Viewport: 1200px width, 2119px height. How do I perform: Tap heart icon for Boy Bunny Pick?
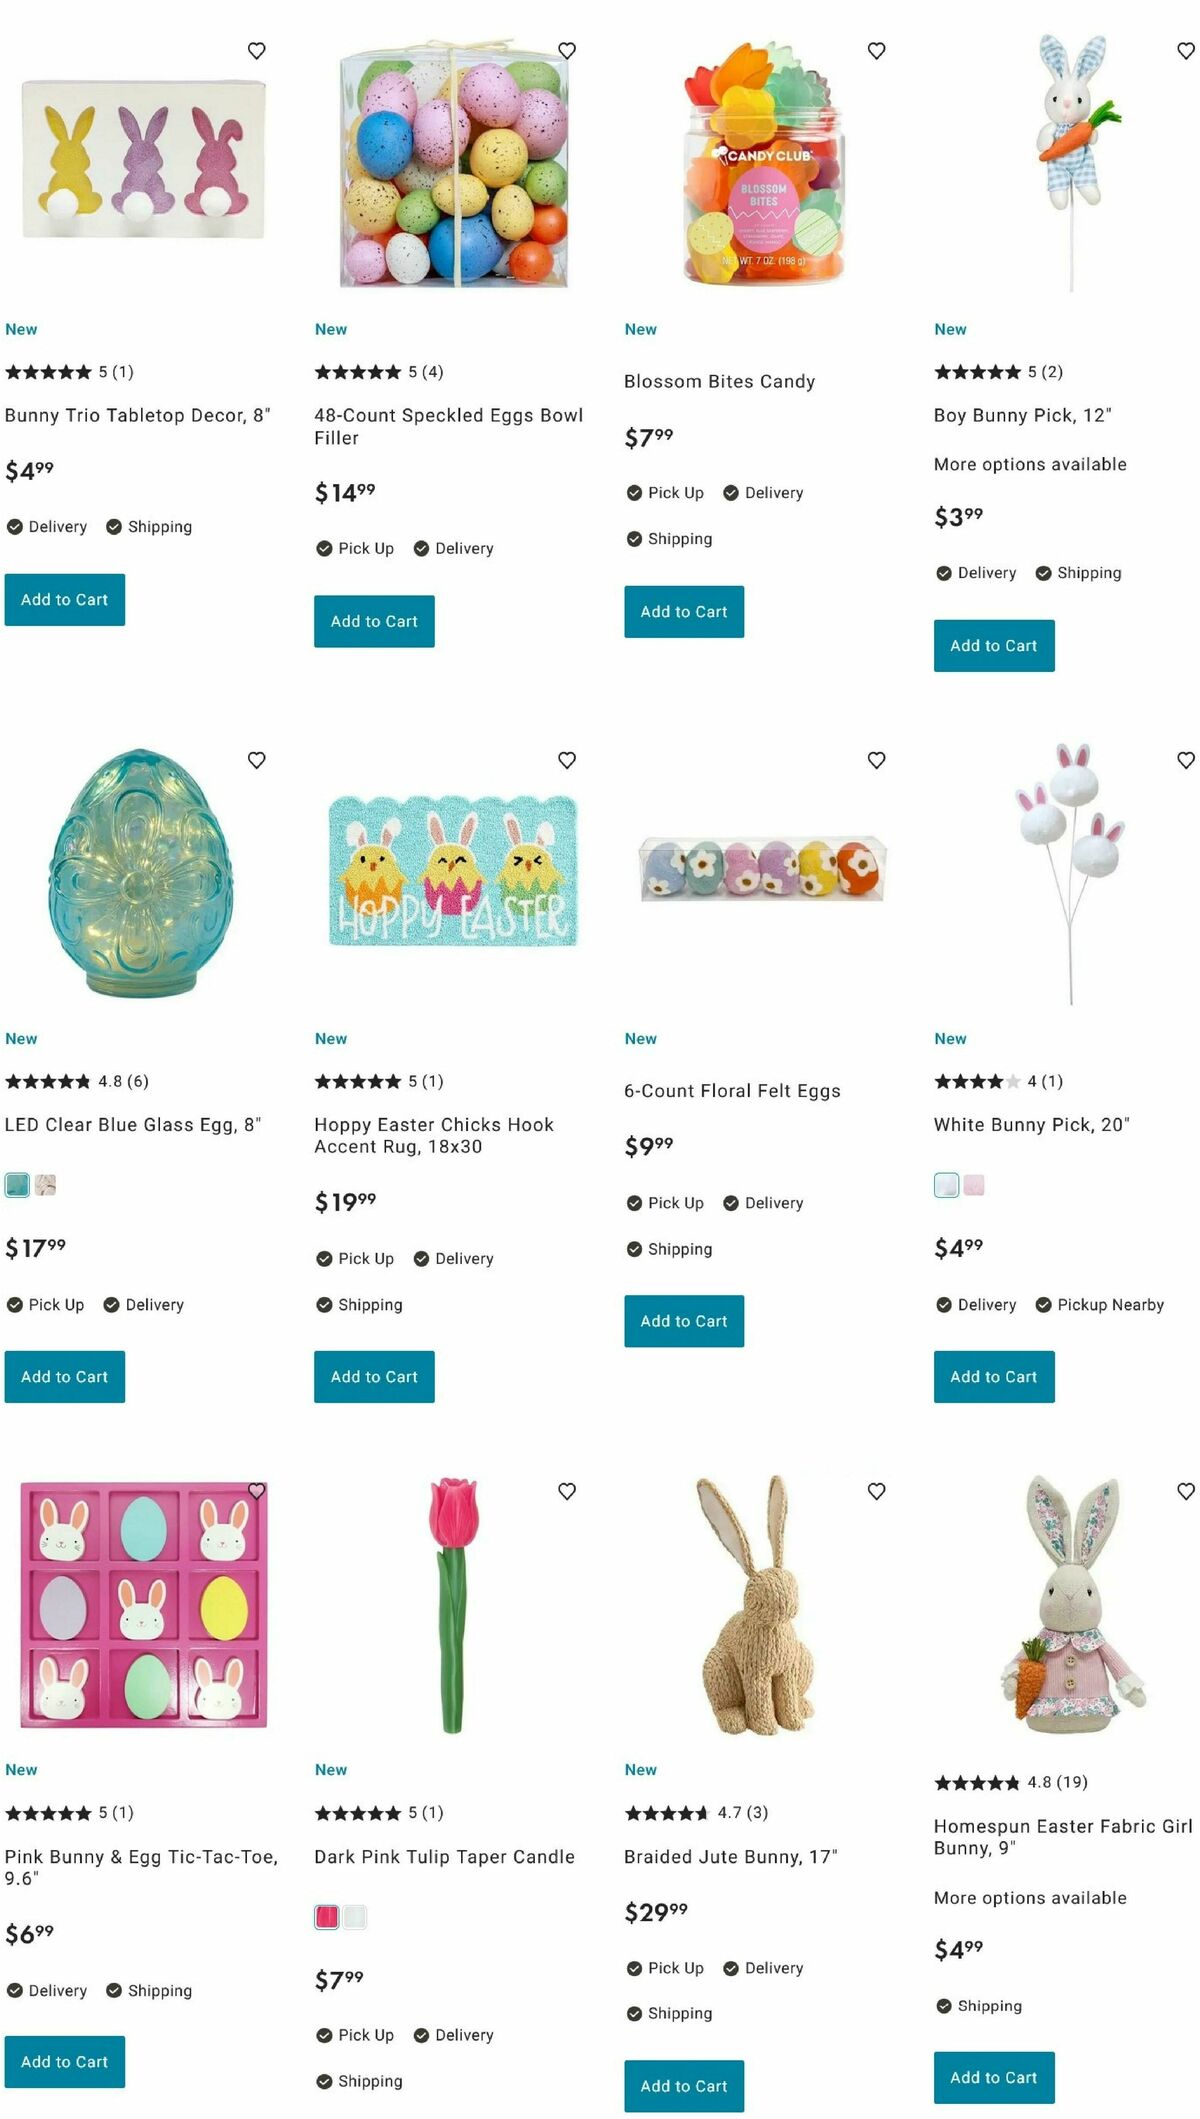click(x=1186, y=50)
